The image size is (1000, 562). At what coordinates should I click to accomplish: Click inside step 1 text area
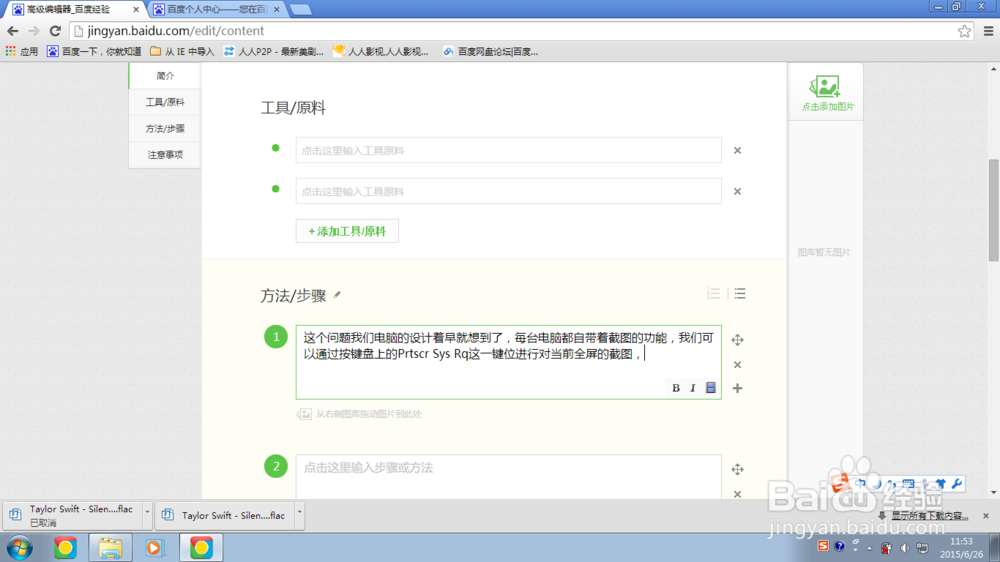(x=508, y=362)
